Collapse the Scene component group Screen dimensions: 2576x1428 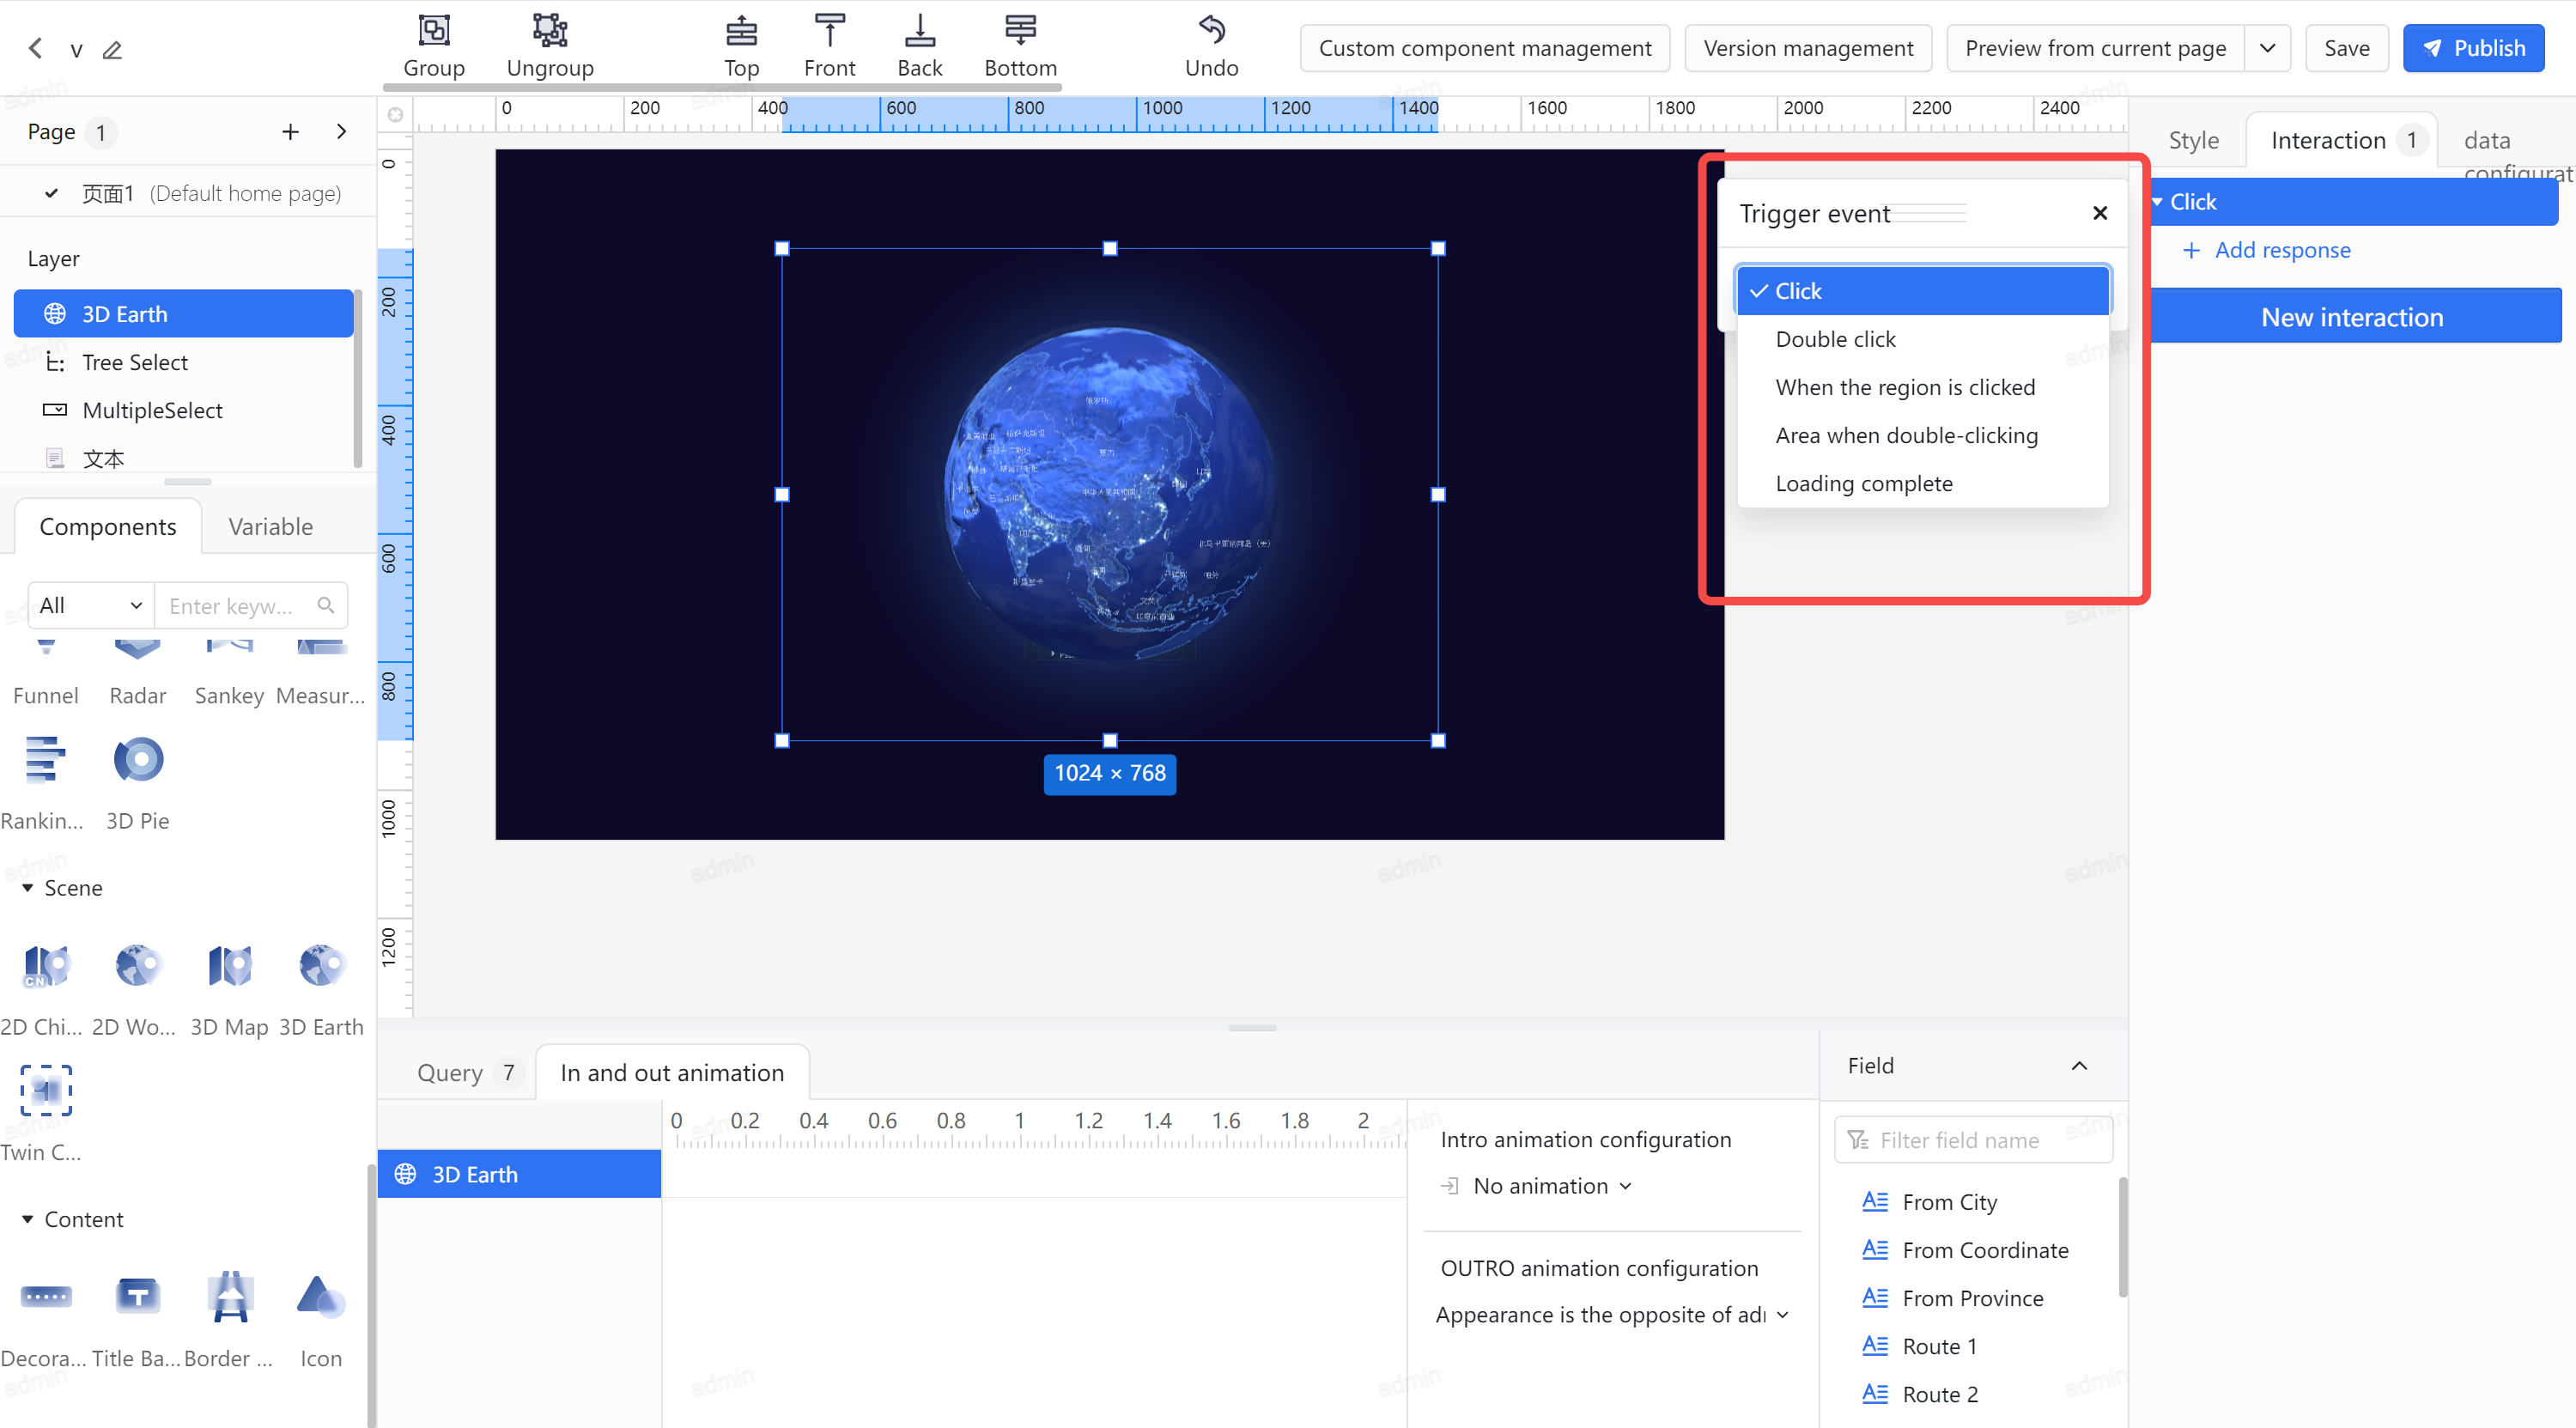pos(27,888)
